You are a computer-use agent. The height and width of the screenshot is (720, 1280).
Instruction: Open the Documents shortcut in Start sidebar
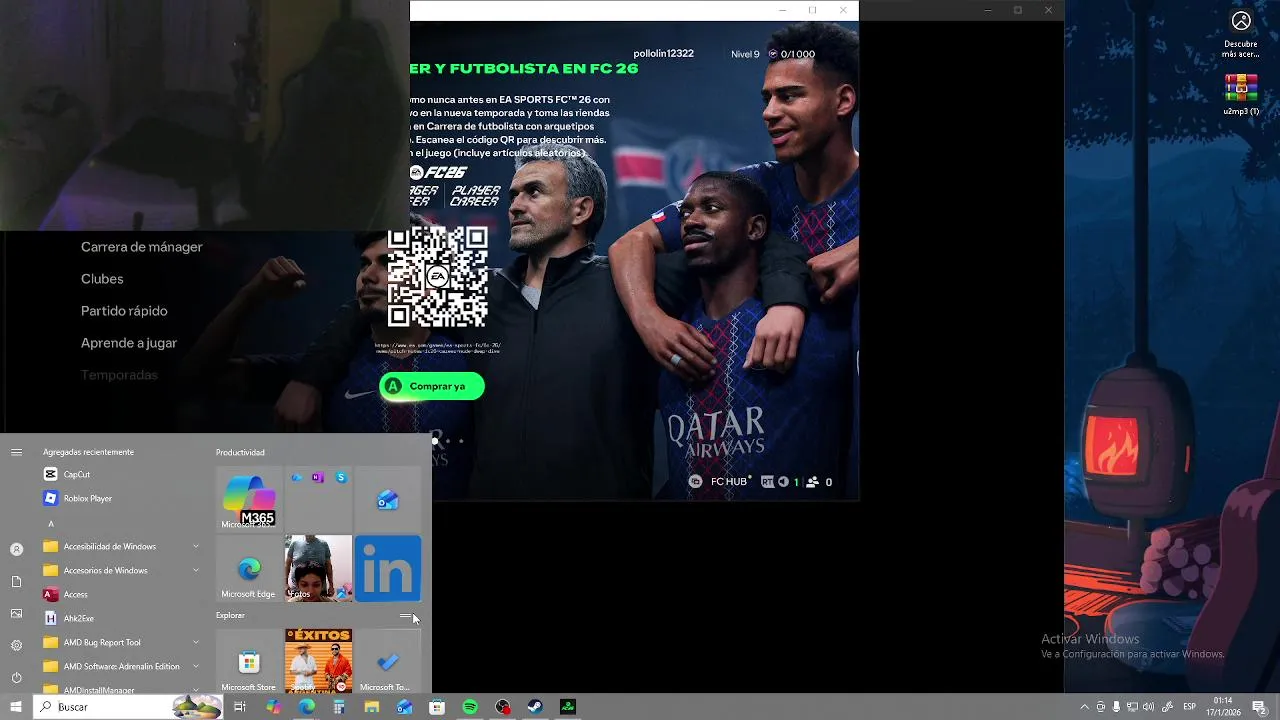[16, 581]
